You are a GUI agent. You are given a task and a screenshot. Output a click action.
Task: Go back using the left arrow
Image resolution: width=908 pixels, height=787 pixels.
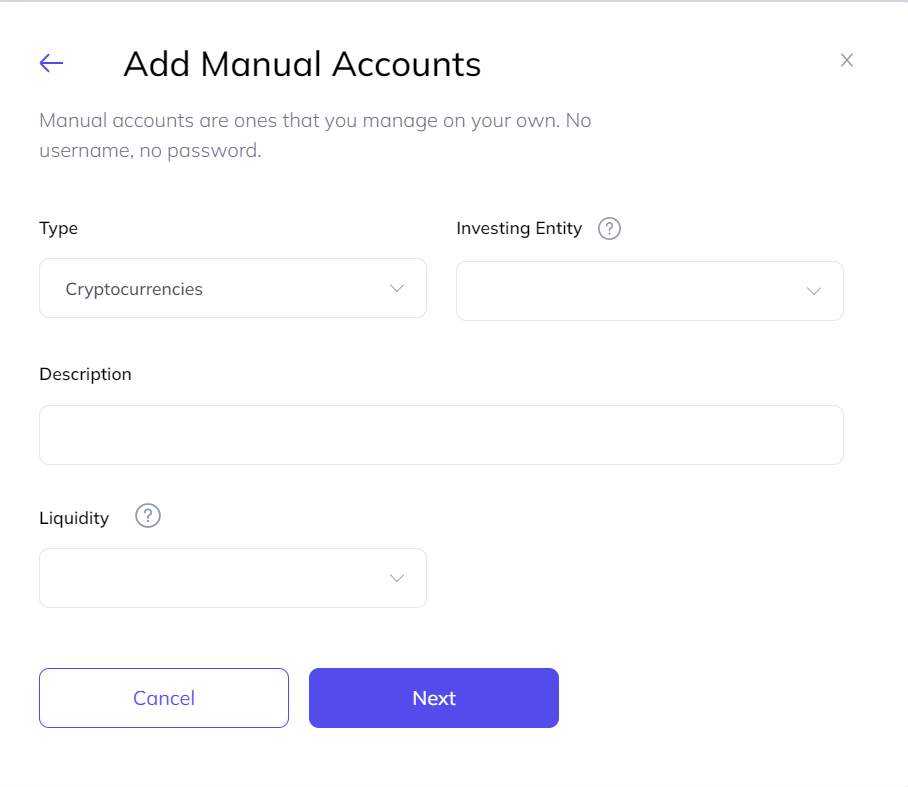point(51,64)
